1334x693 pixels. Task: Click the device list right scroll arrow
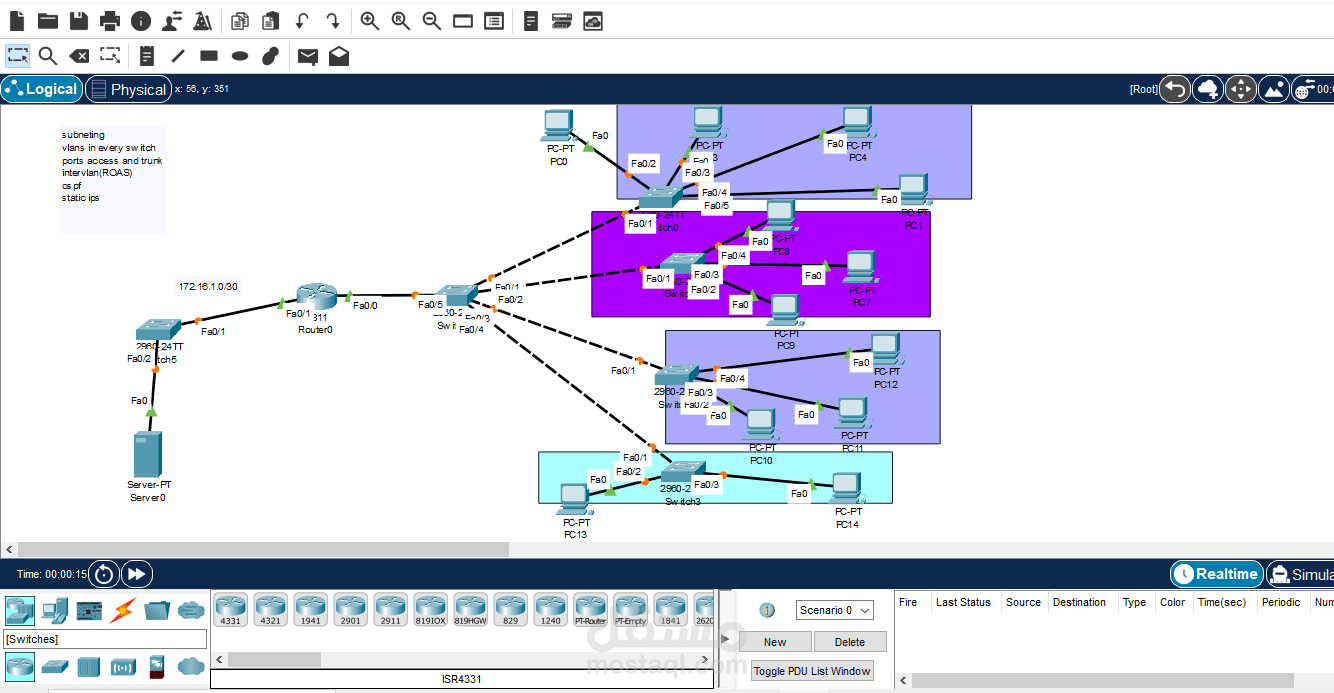click(x=705, y=660)
